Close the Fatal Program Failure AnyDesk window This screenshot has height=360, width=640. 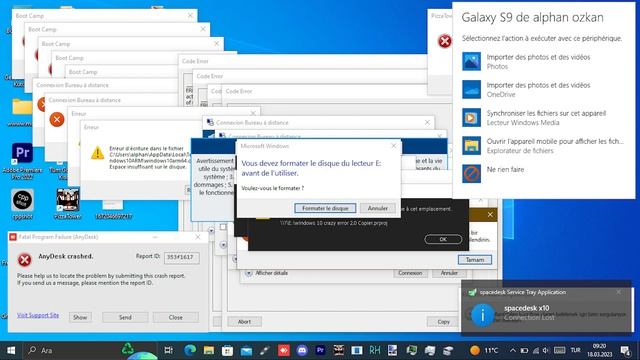(198, 237)
